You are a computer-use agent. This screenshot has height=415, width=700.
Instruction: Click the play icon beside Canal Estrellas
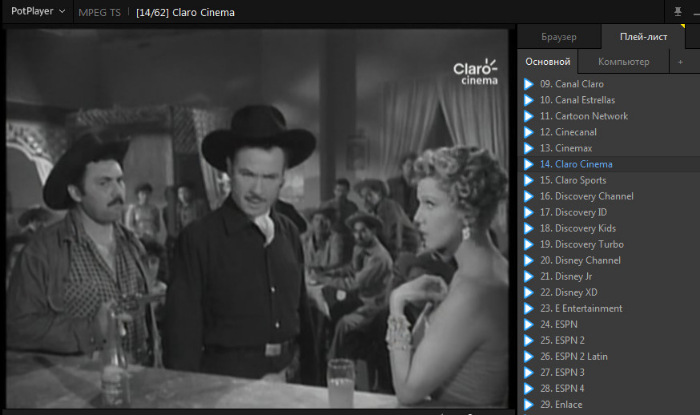point(529,100)
